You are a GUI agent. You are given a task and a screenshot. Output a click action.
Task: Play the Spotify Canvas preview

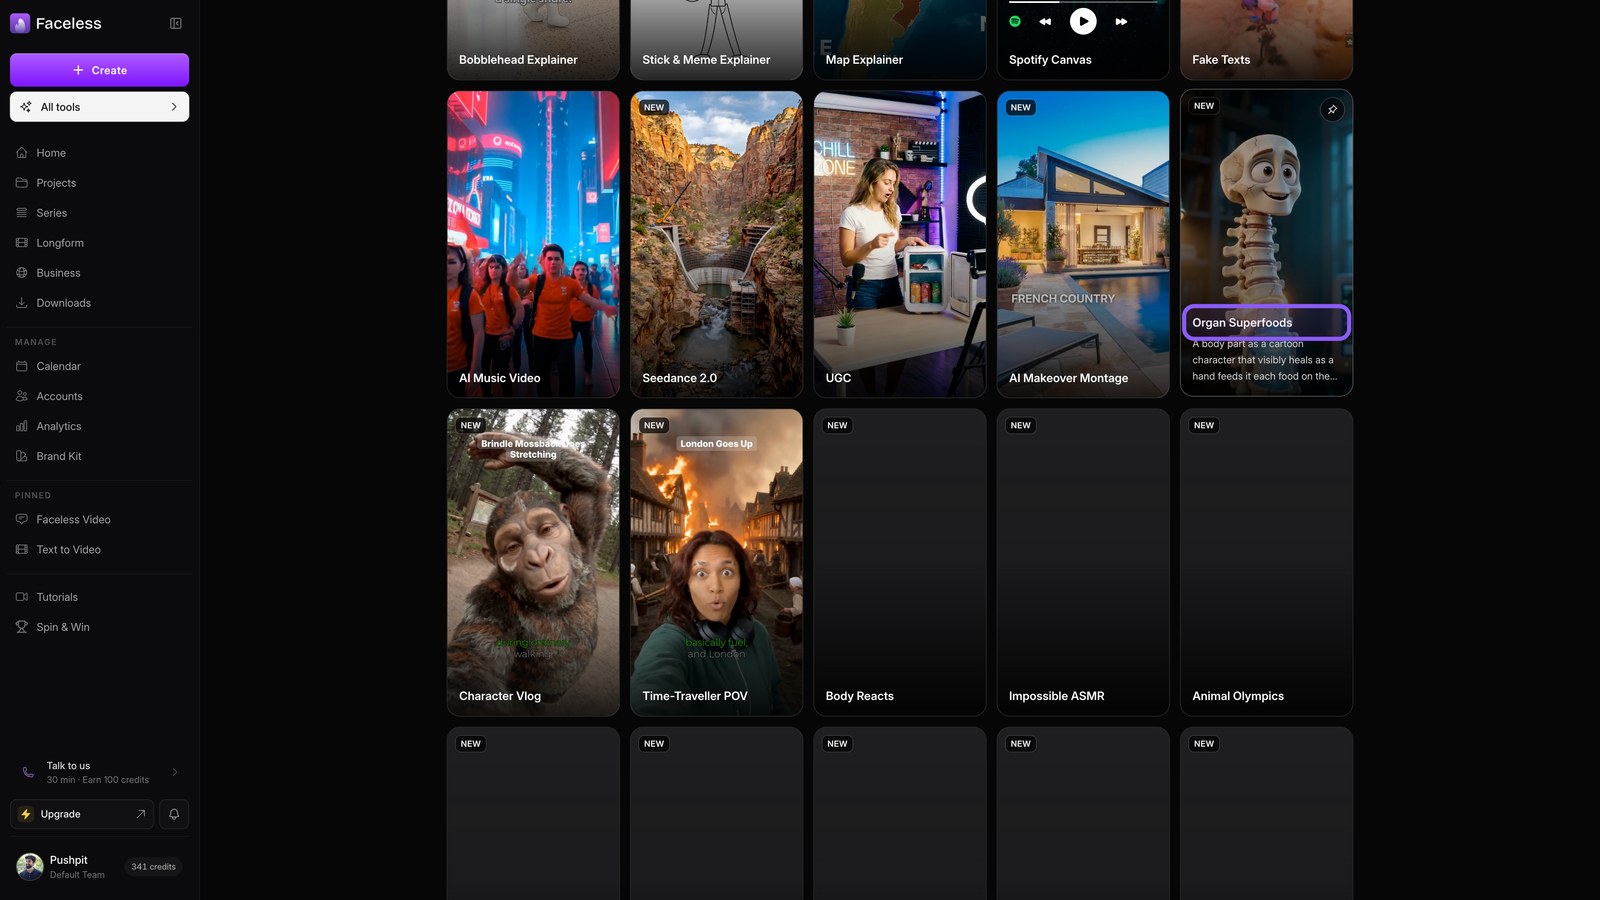[1083, 21]
